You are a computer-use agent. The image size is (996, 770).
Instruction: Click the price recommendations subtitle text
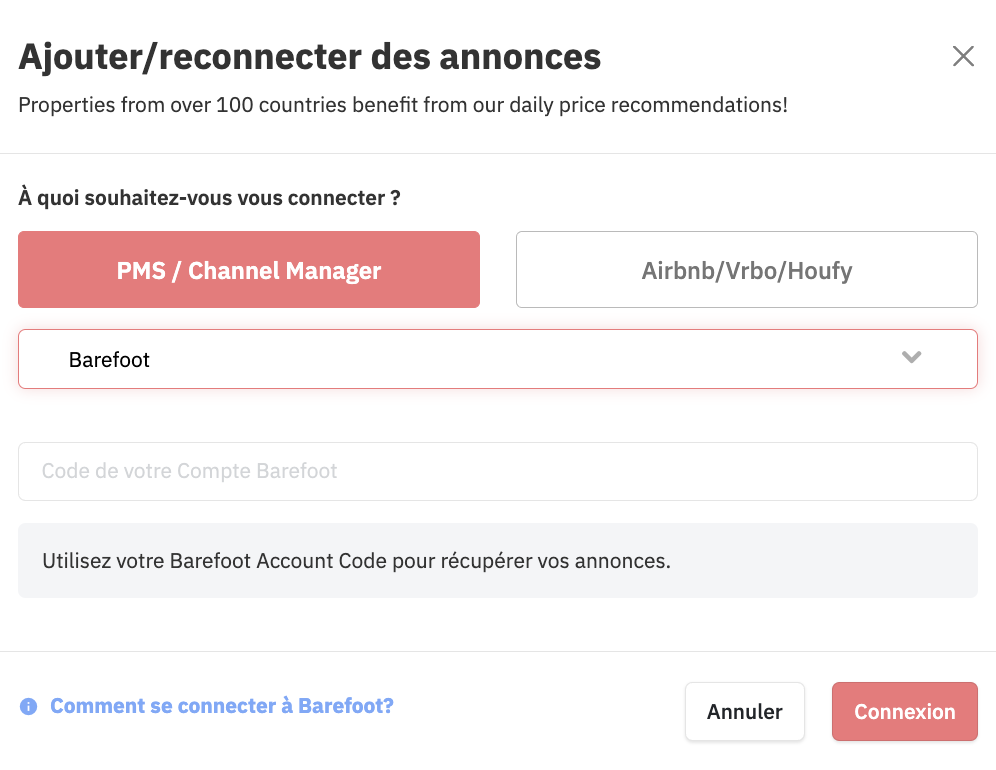click(403, 105)
